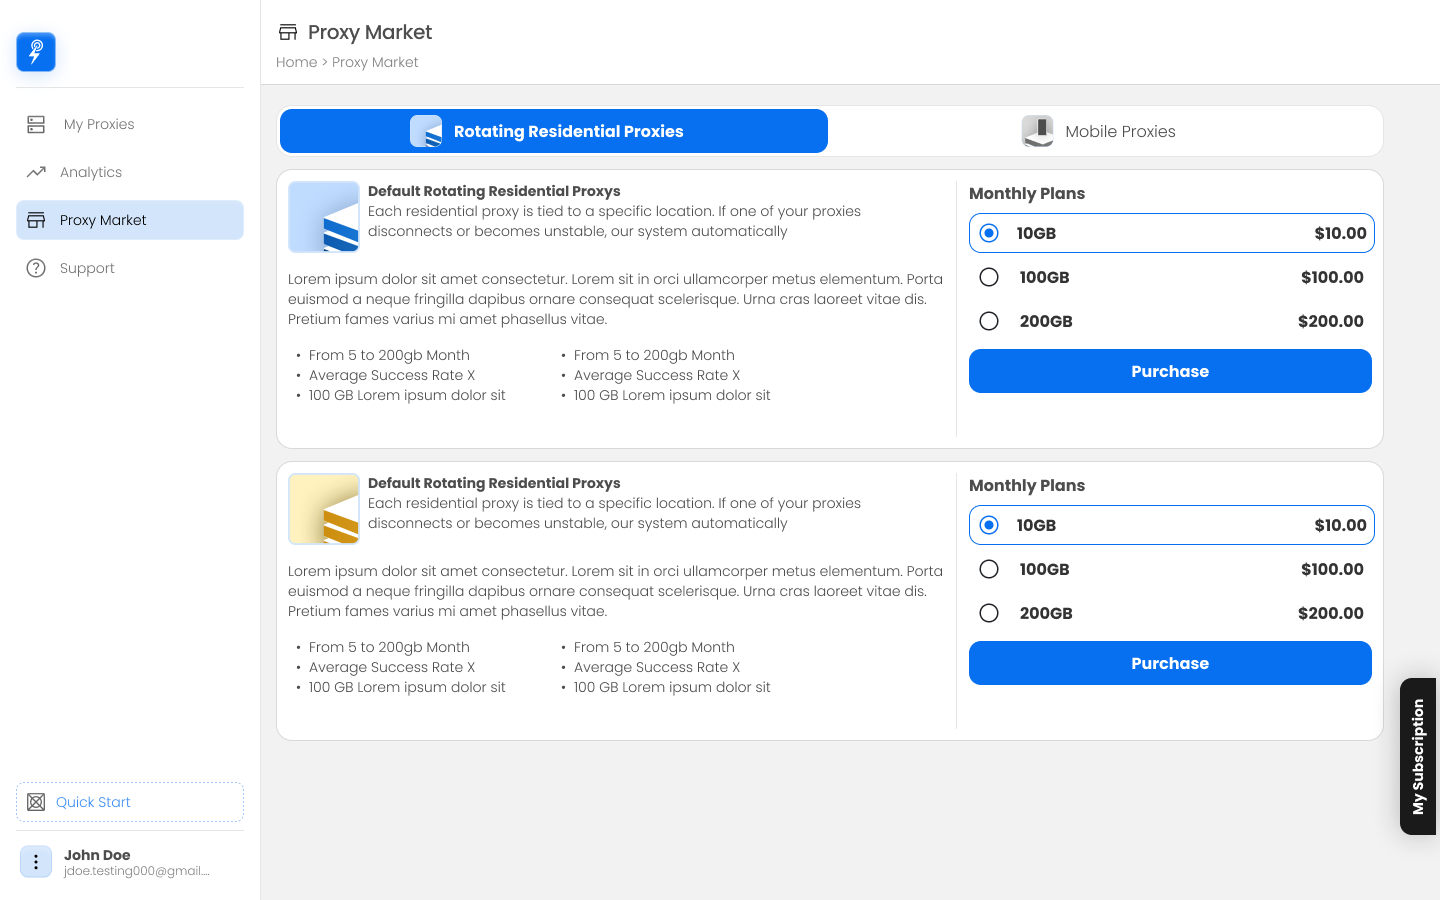Image resolution: width=1440 pixels, height=900 pixels.
Task: Select the 100GB plan in second card
Action: pos(989,569)
